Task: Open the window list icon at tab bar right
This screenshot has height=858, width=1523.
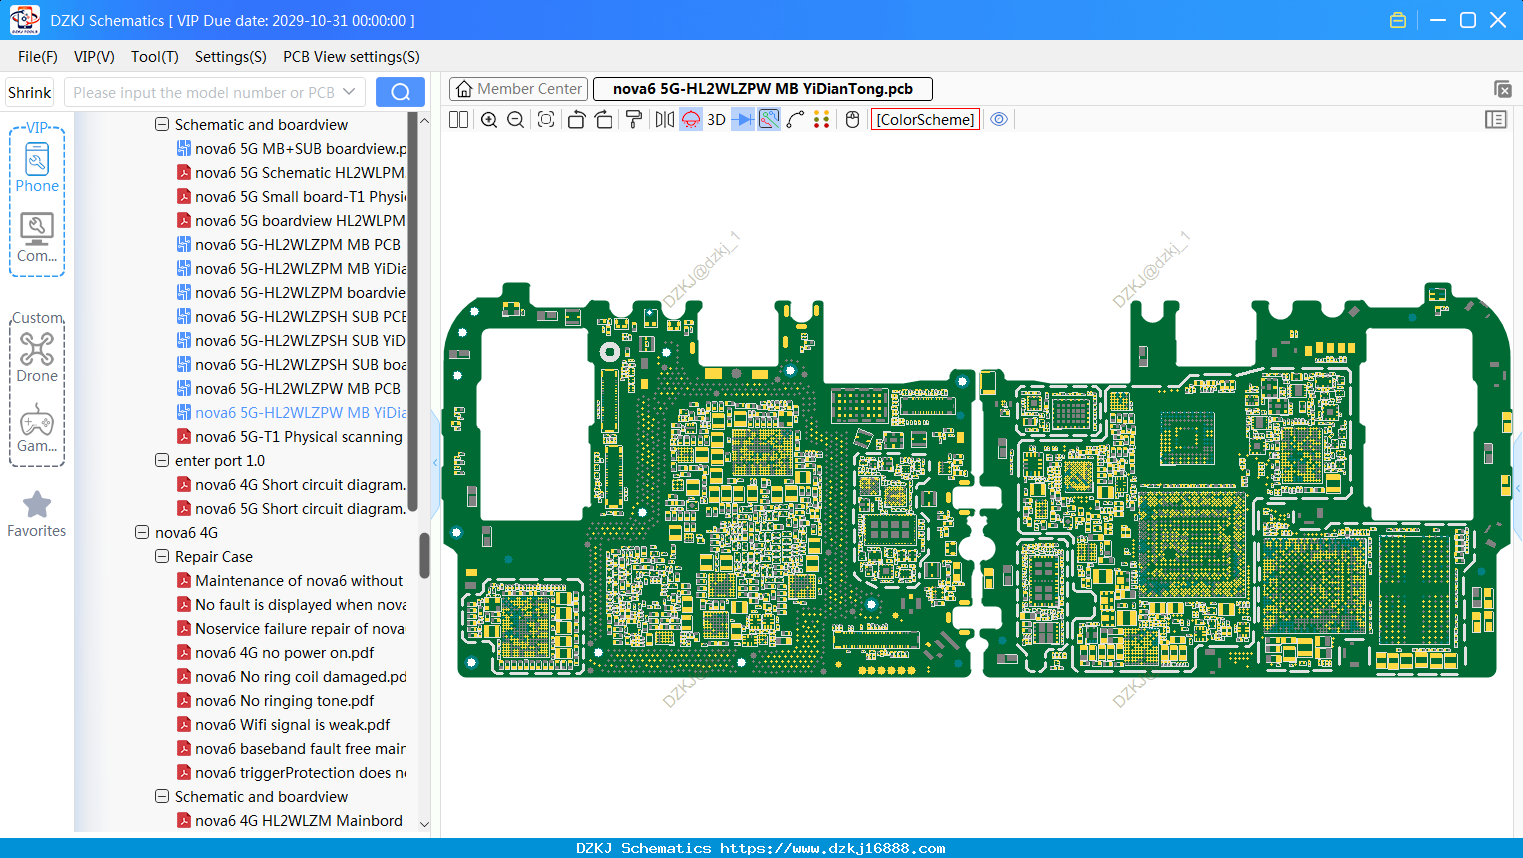Action: [x=1502, y=89]
